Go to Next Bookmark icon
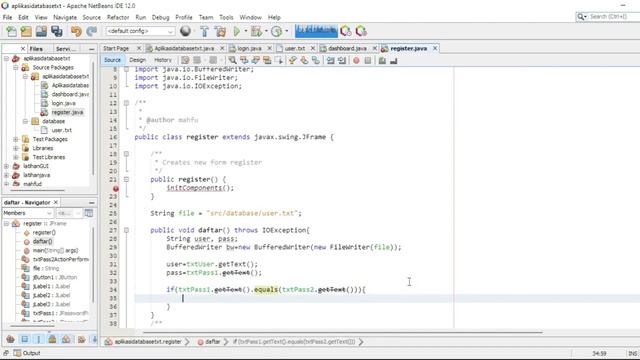Image resolution: width=640 pixels, height=360 pixels. (x=304, y=60)
